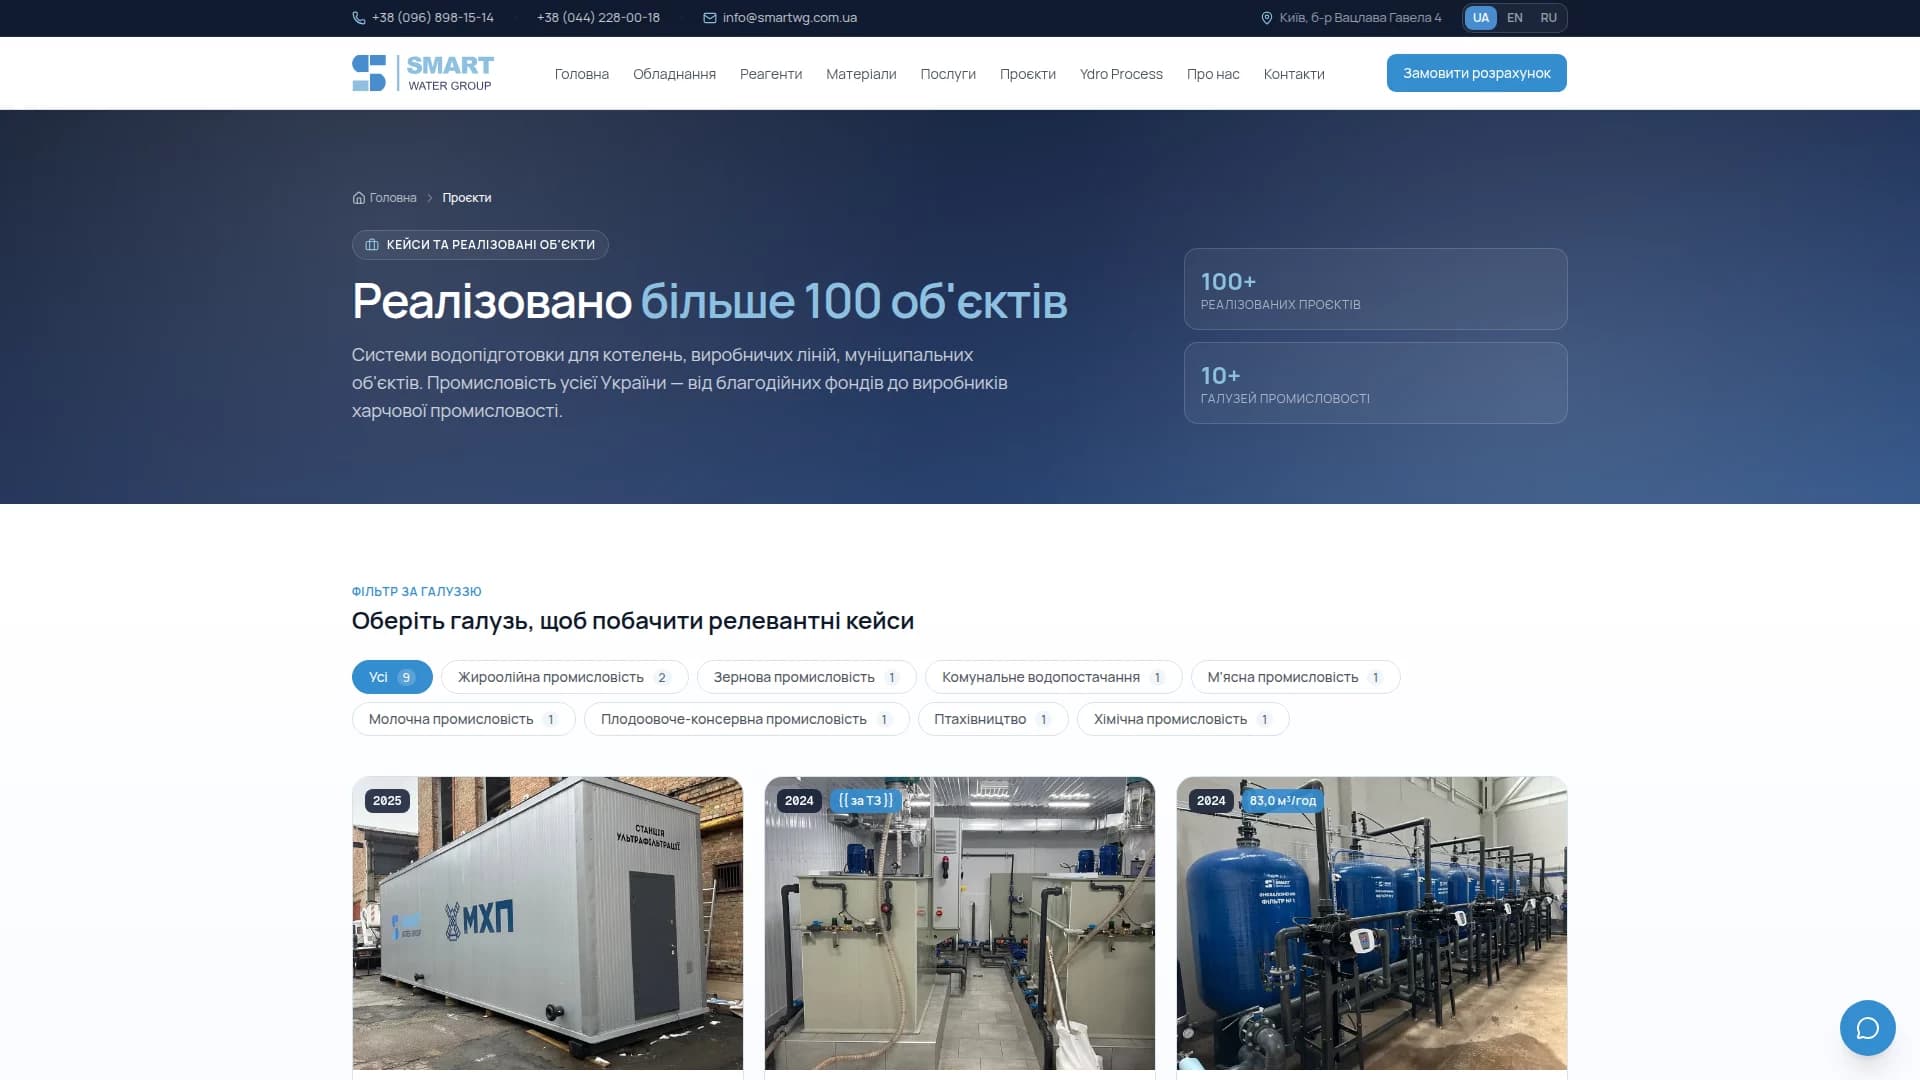
Task: Open the 'Головна' menu item
Action: 582,74
